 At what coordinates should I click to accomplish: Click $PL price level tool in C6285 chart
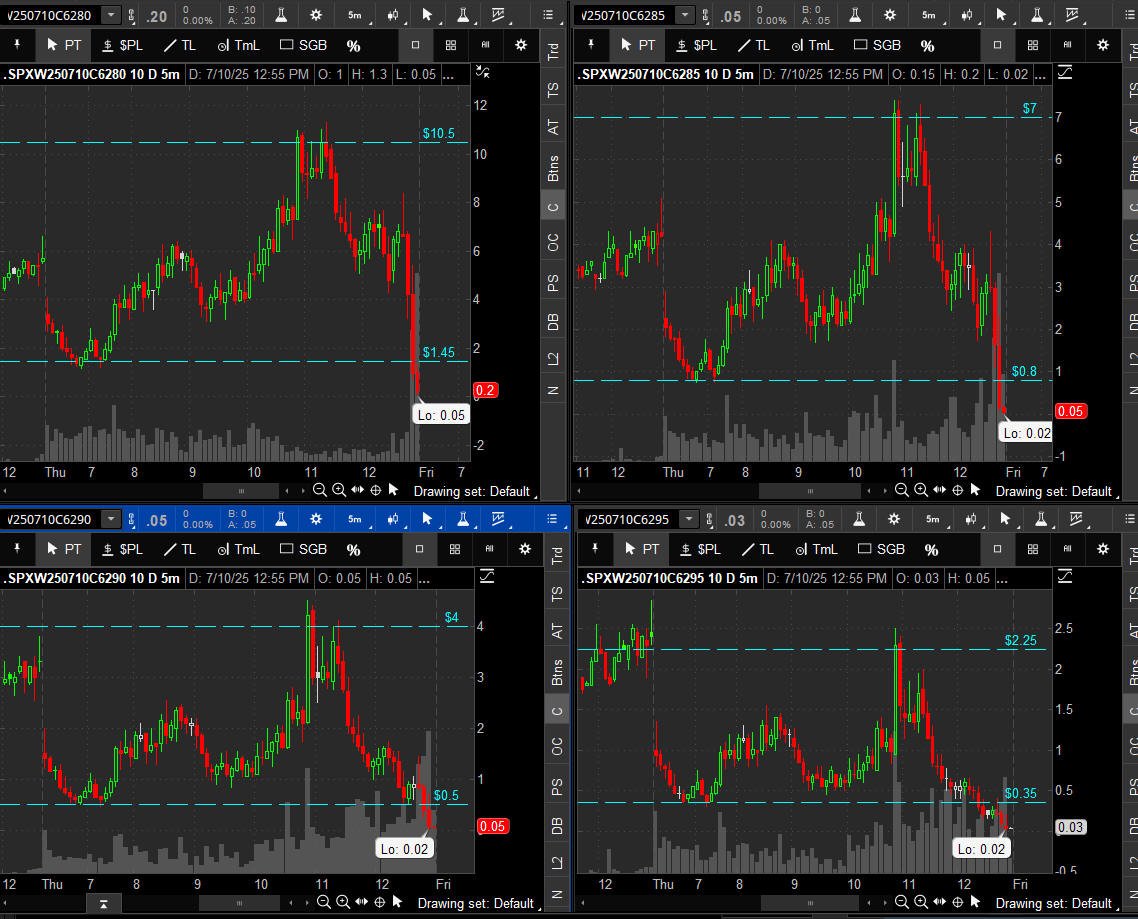point(696,45)
